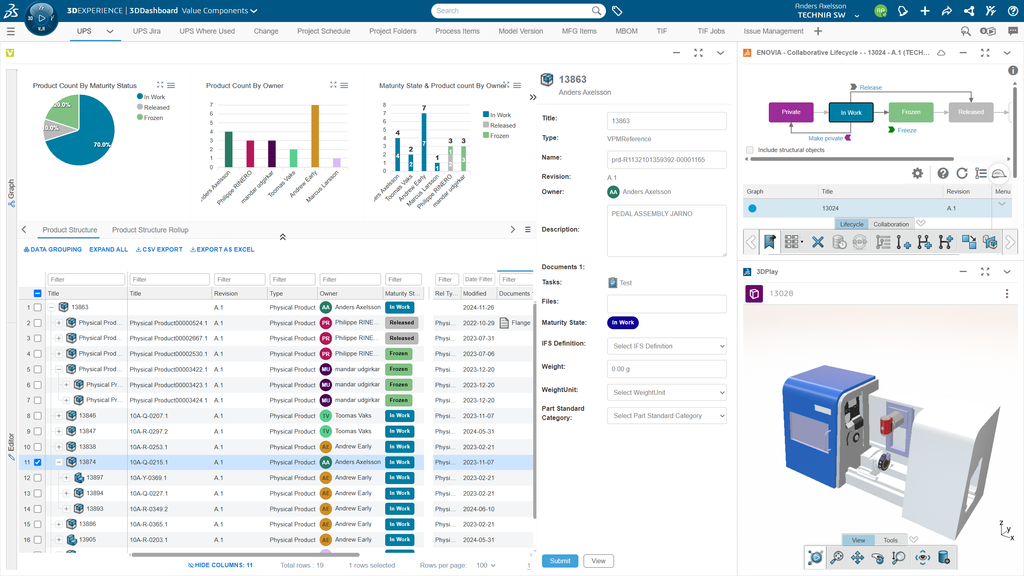Open the Select IFS Definition dropdown
Viewport: 1024px width, 576px height.
point(666,346)
